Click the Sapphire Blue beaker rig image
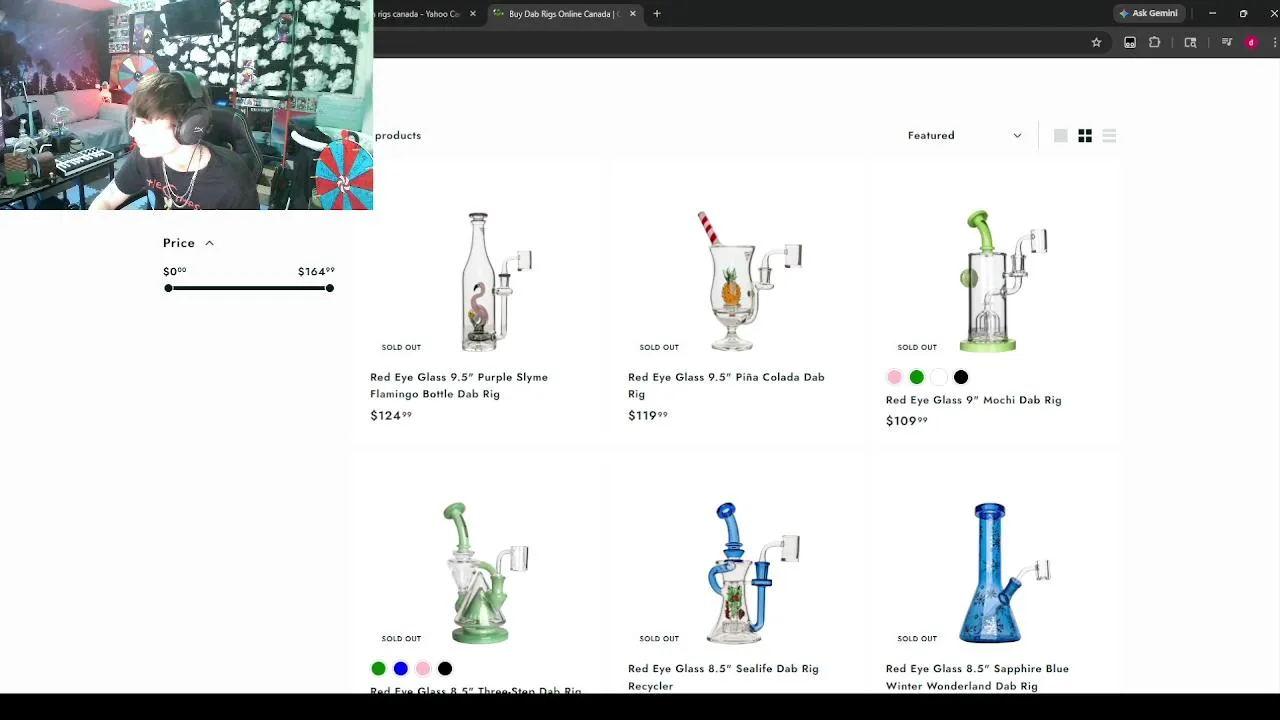1280x720 pixels. point(1005,572)
